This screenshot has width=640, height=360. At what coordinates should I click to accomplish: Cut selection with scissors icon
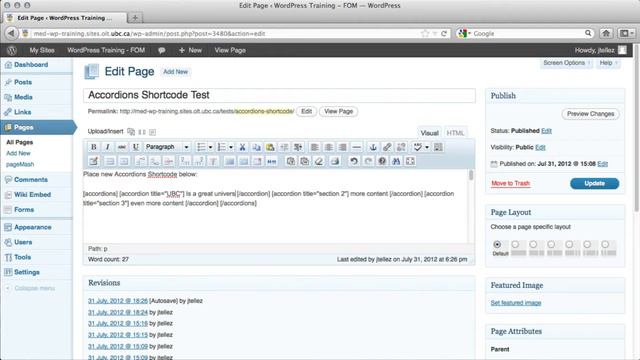242,147
